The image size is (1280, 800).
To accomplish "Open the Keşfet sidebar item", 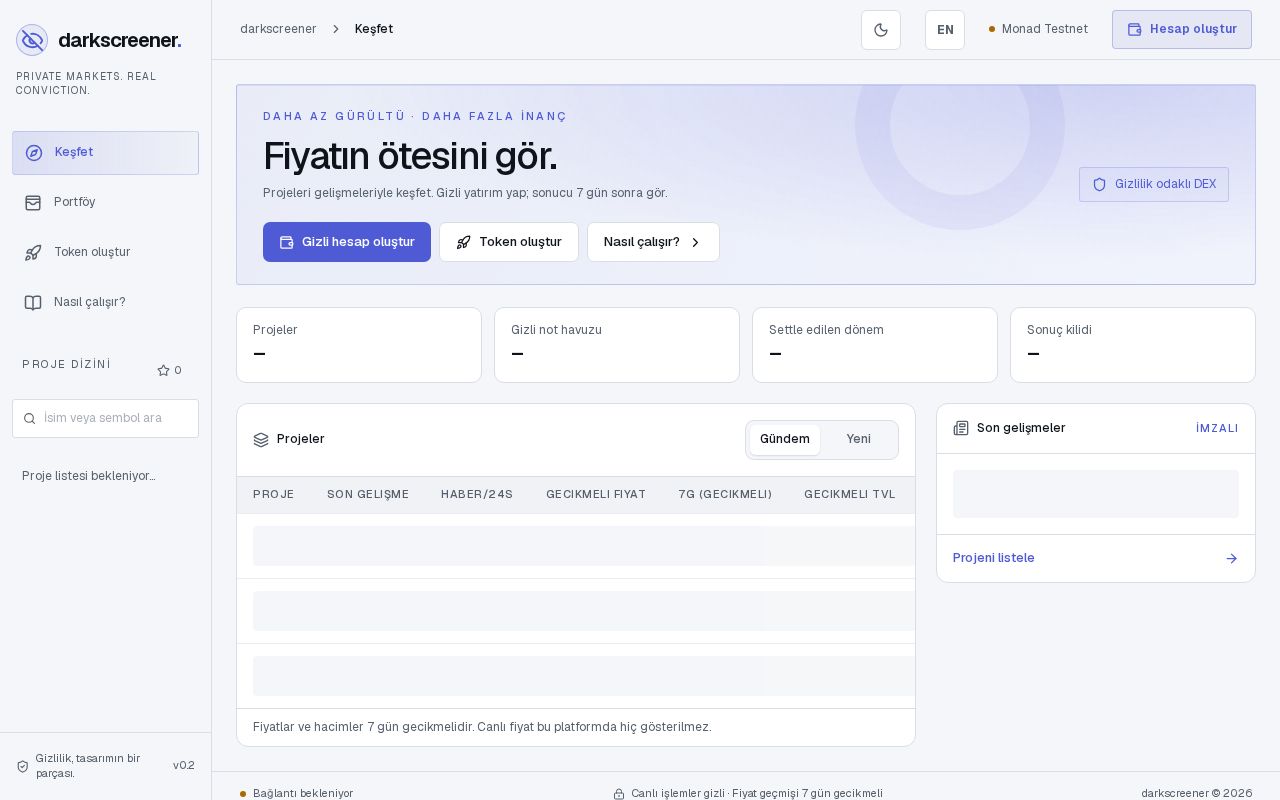I will tap(105, 153).
